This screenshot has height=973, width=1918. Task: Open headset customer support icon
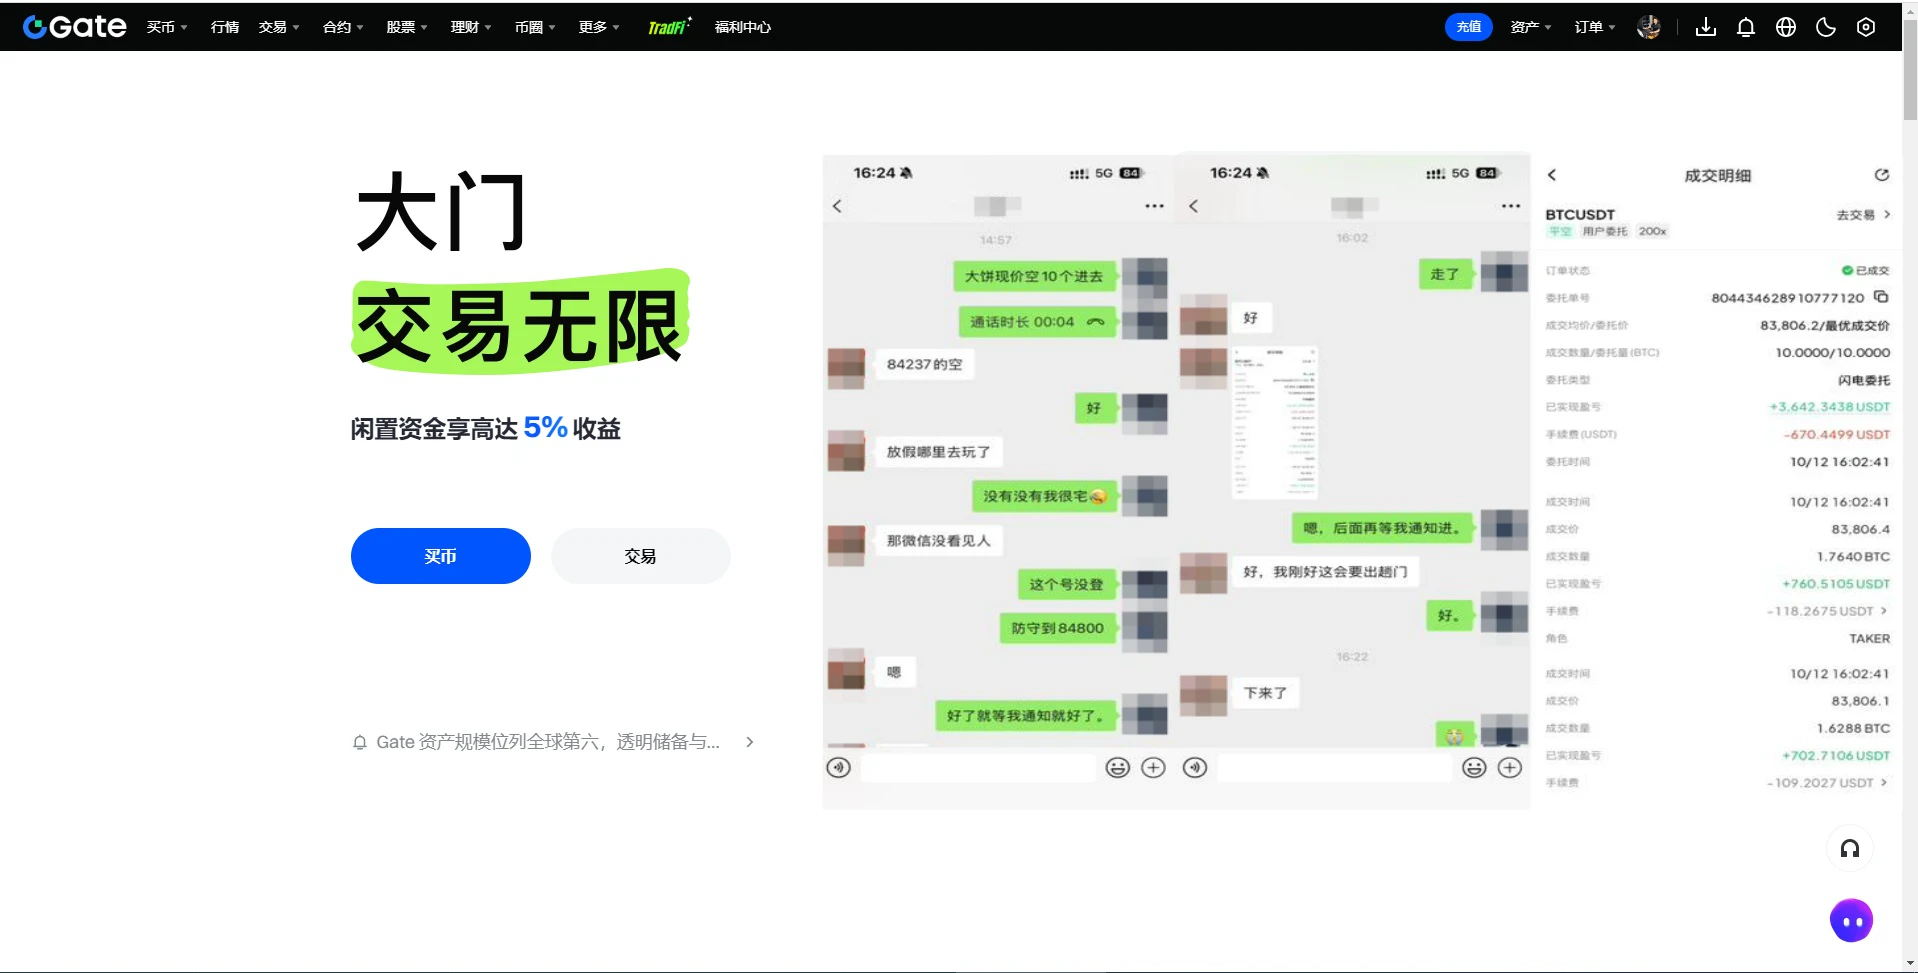click(x=1850, y=849)
